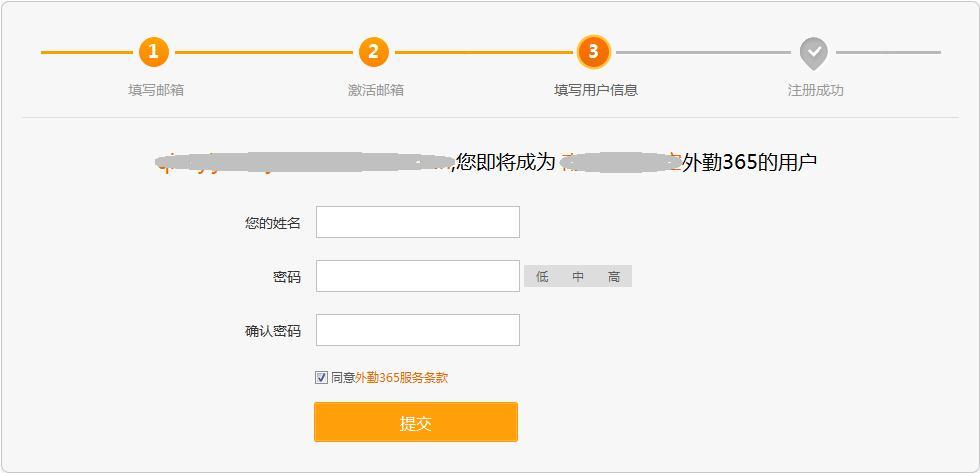The width and height of the screenshot is (980, 473).
Task: Click the step 1 circle icon
Action: [153, 51]
